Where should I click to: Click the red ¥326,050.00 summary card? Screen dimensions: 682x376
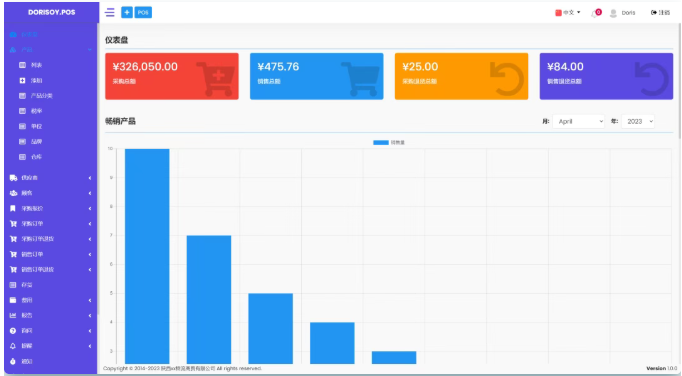pos(172,76)
